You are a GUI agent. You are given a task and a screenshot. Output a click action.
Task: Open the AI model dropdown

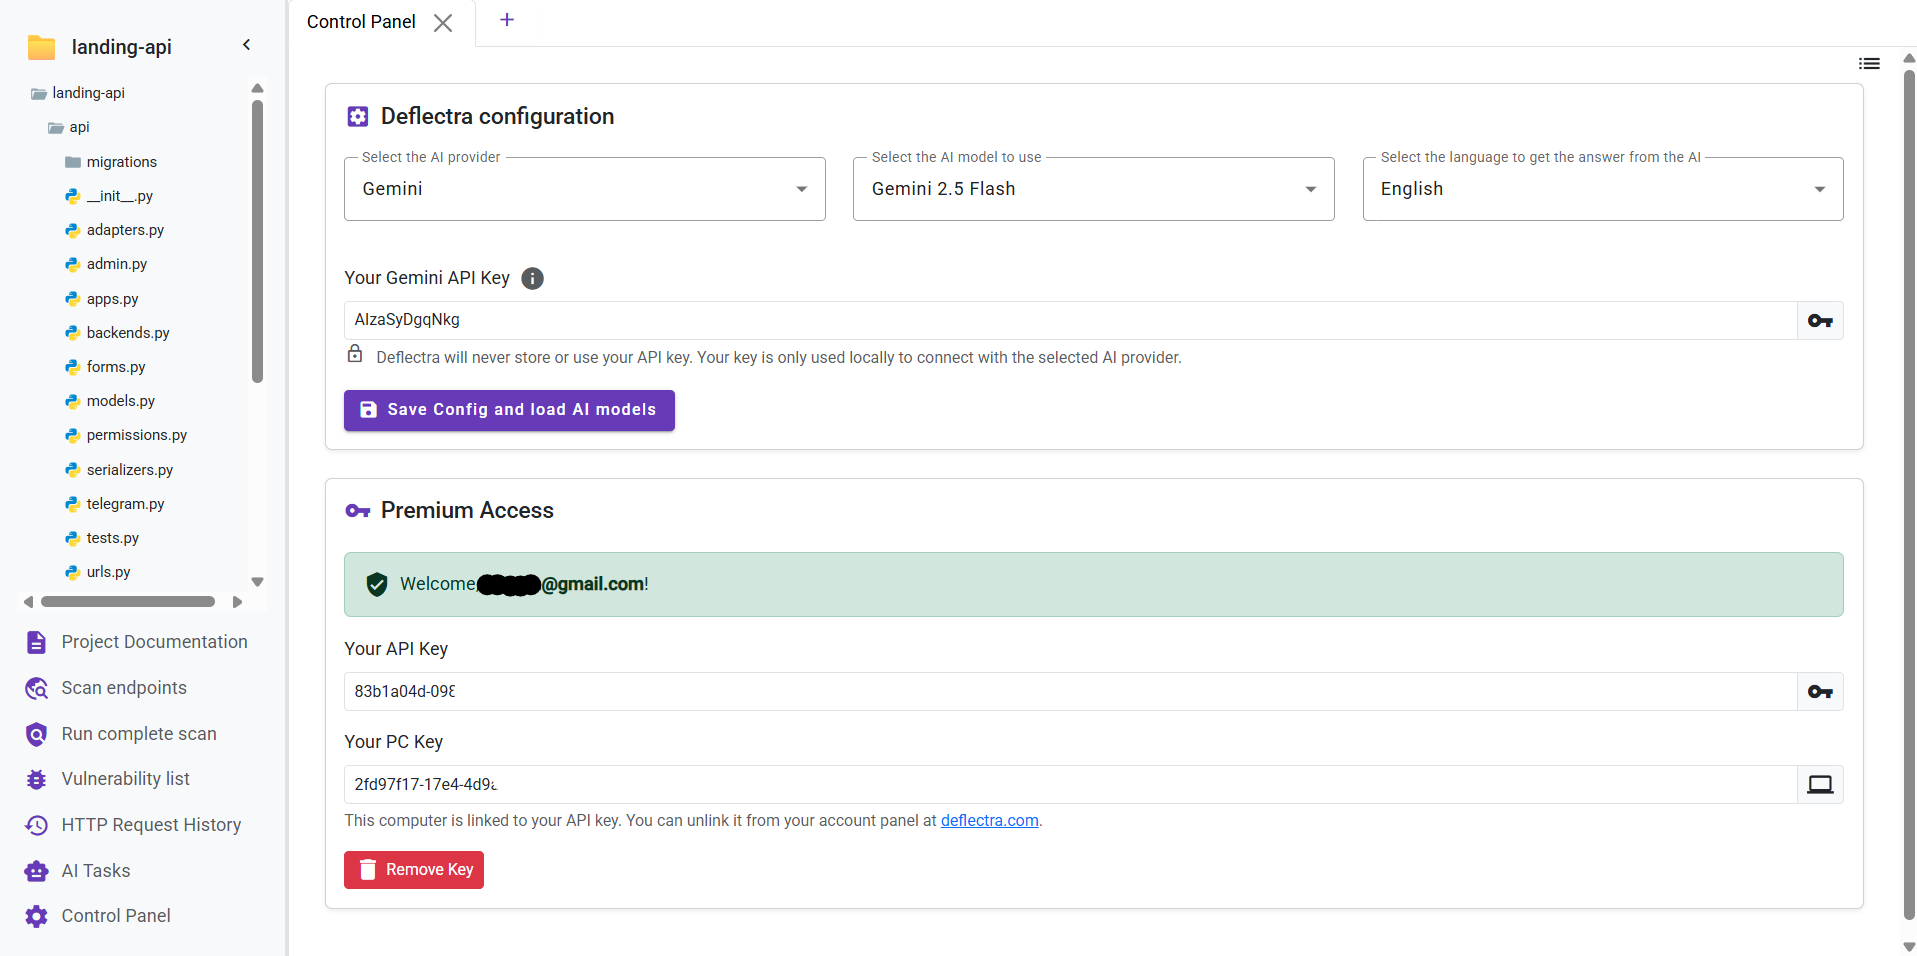[x=1093, y=189]
